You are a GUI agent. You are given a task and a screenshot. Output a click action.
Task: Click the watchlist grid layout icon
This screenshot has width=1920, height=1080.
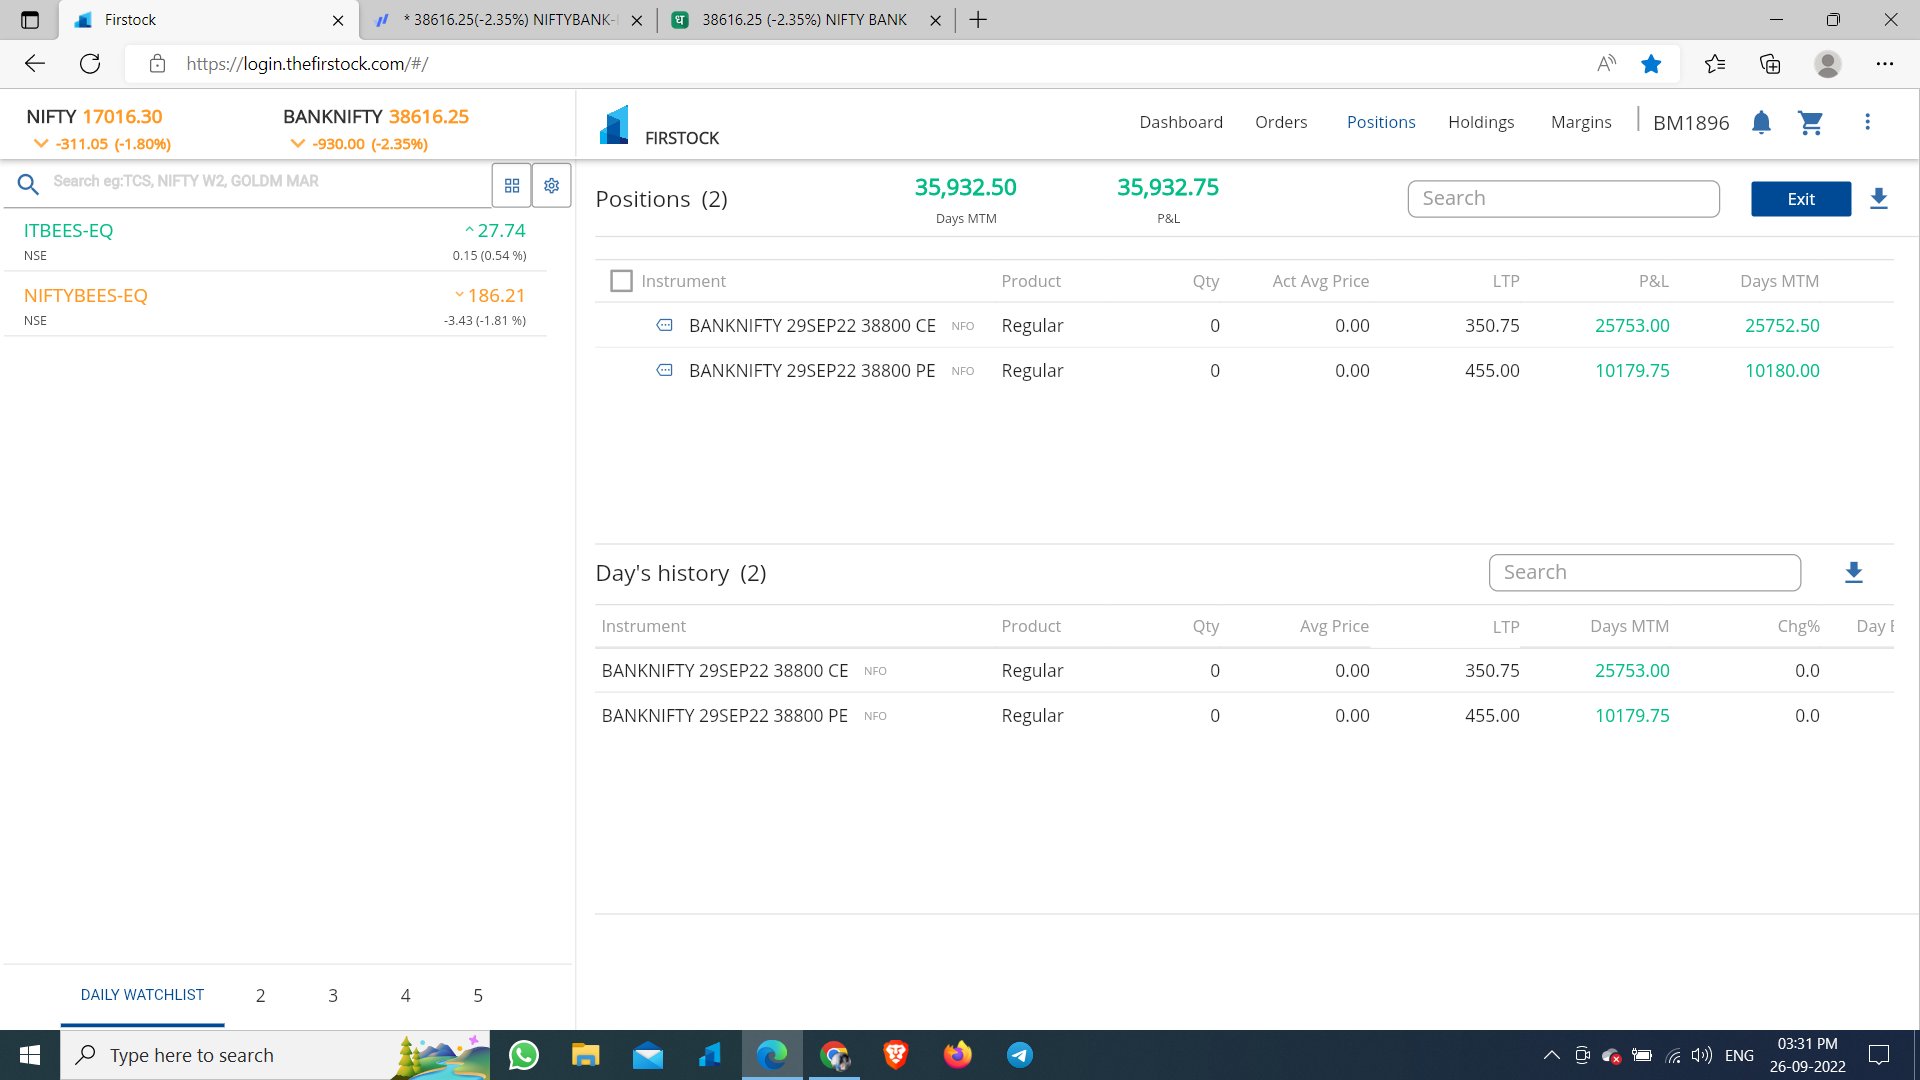point(512,185)
